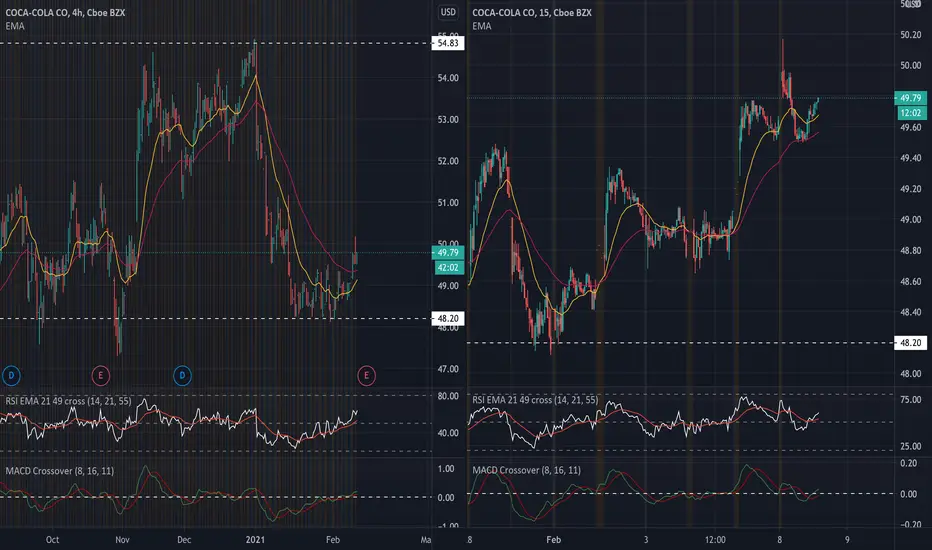Click the blue D dividend marker near December
The height and width of the screenshot is (550, 932).
tap(182, 375)
